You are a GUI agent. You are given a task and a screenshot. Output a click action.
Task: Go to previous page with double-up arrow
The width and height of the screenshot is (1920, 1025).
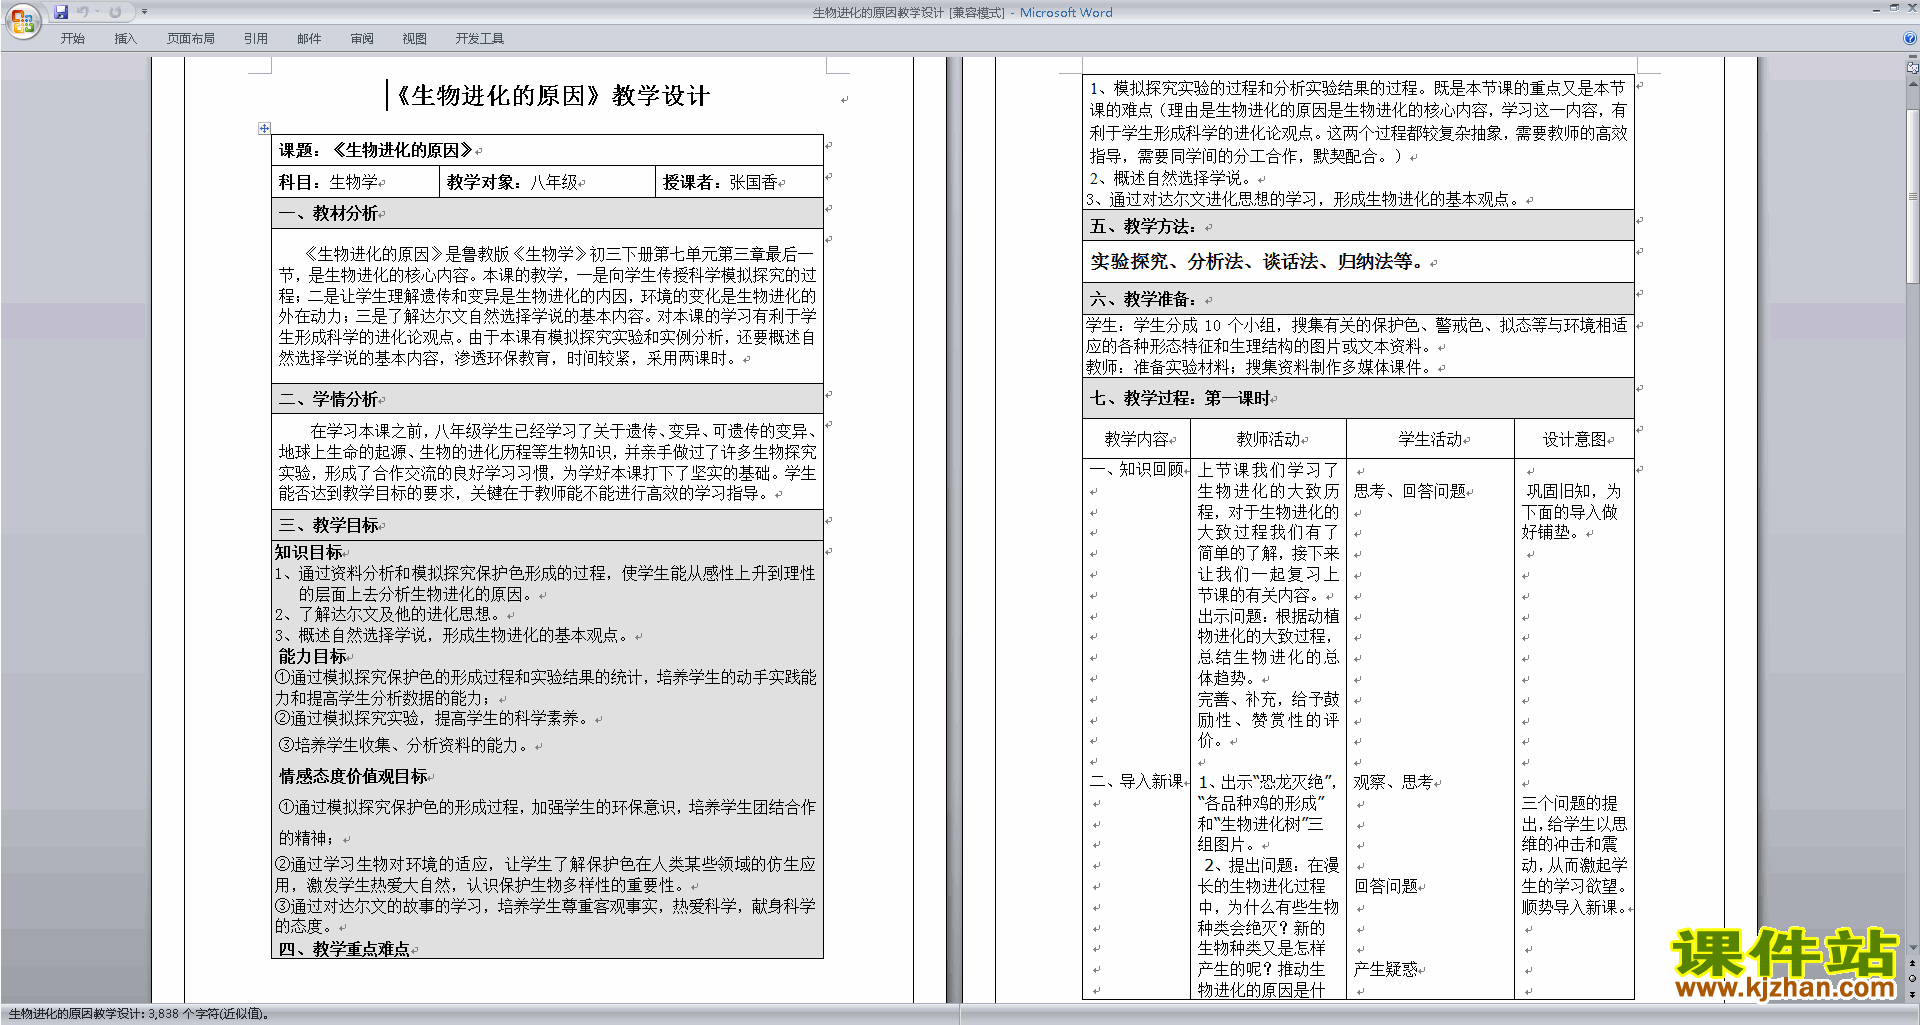tap(1913, 963)
